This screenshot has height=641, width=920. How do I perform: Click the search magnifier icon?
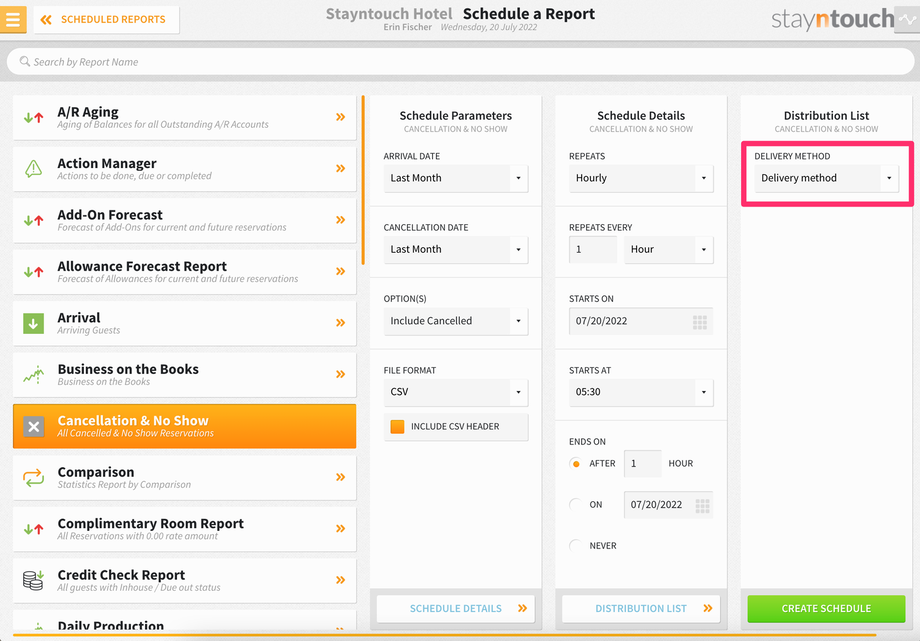coord(25,61)
